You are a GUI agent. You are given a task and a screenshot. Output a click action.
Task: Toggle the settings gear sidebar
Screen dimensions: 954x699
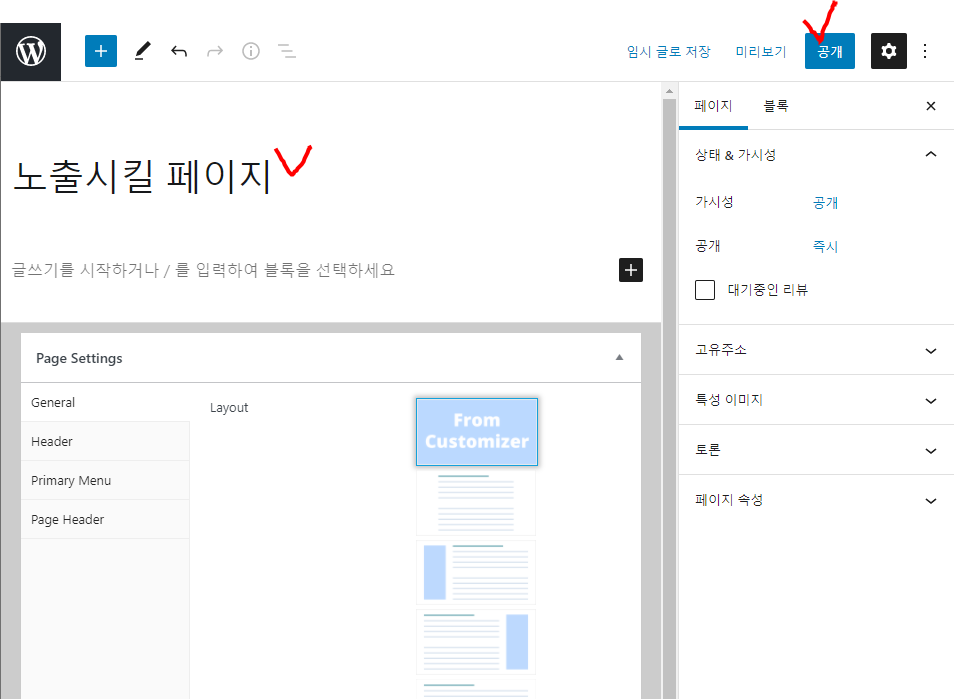coord(888,51)
